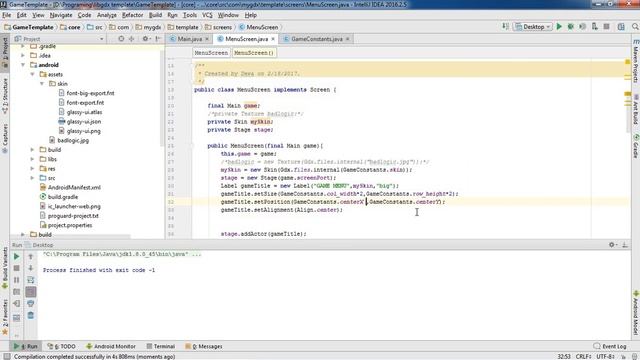
Task: Open Build Variants side panel
Action: (5, 268)
